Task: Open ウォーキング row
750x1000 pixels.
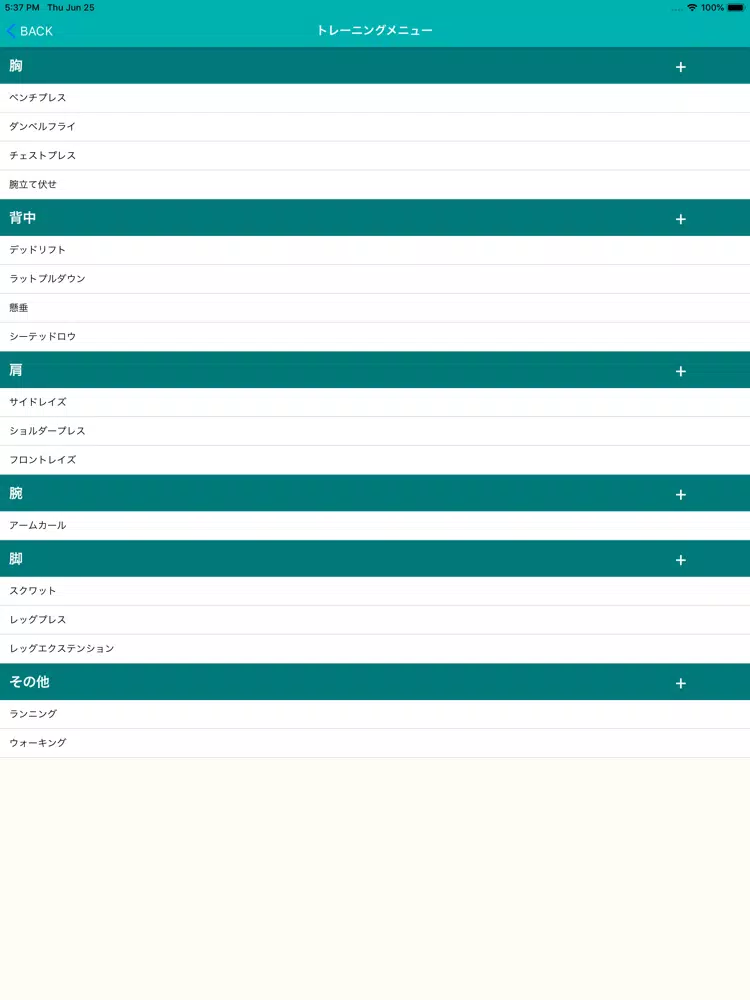Action: pos(375,743)
